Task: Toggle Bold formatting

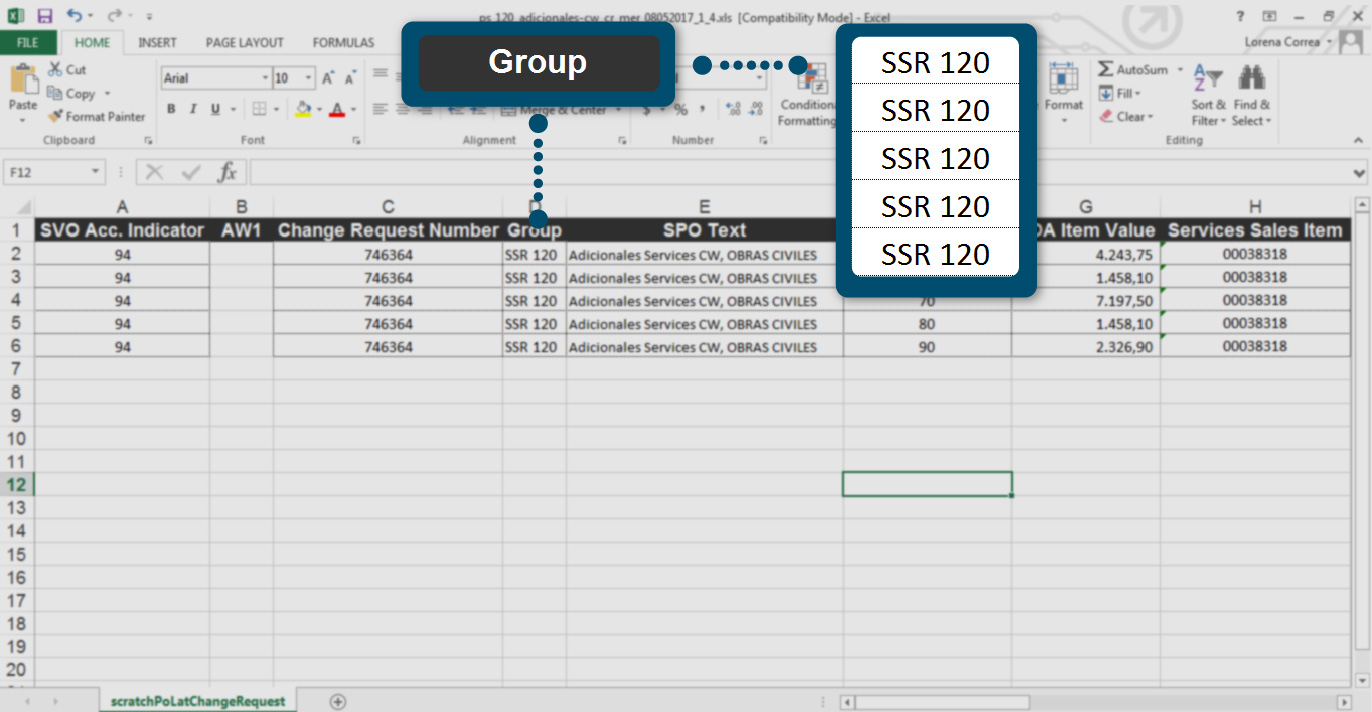Action: (x=171, y=110)
